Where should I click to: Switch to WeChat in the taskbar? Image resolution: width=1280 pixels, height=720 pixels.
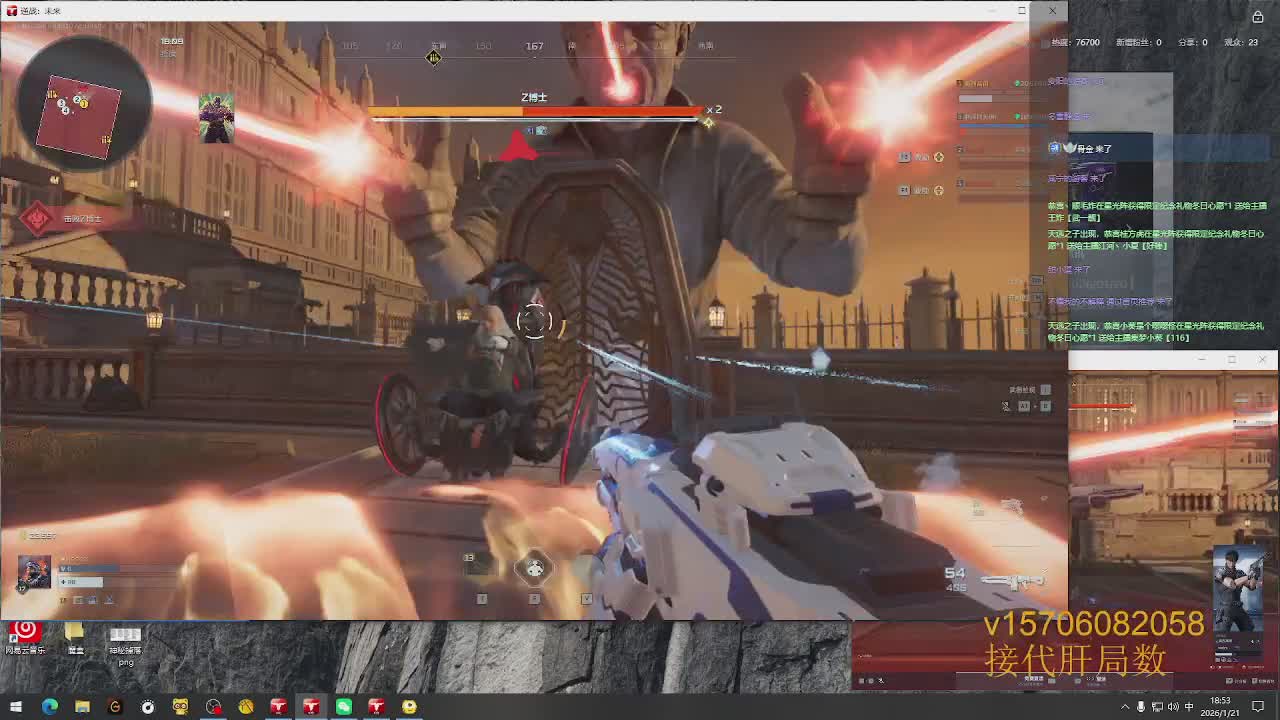[x=344, y=707]
